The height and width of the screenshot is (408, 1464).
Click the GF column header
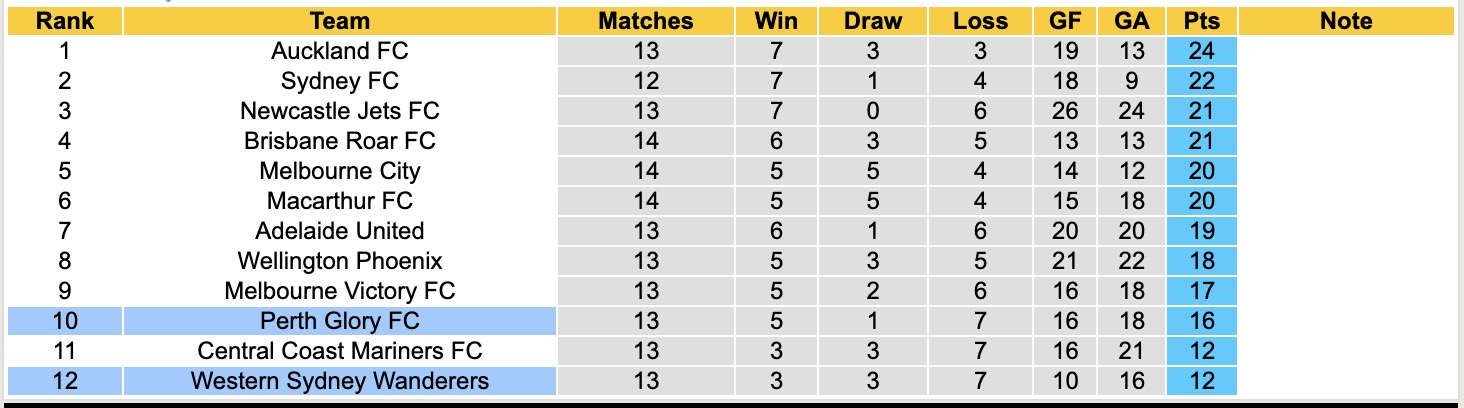(x=1064, y=21)
